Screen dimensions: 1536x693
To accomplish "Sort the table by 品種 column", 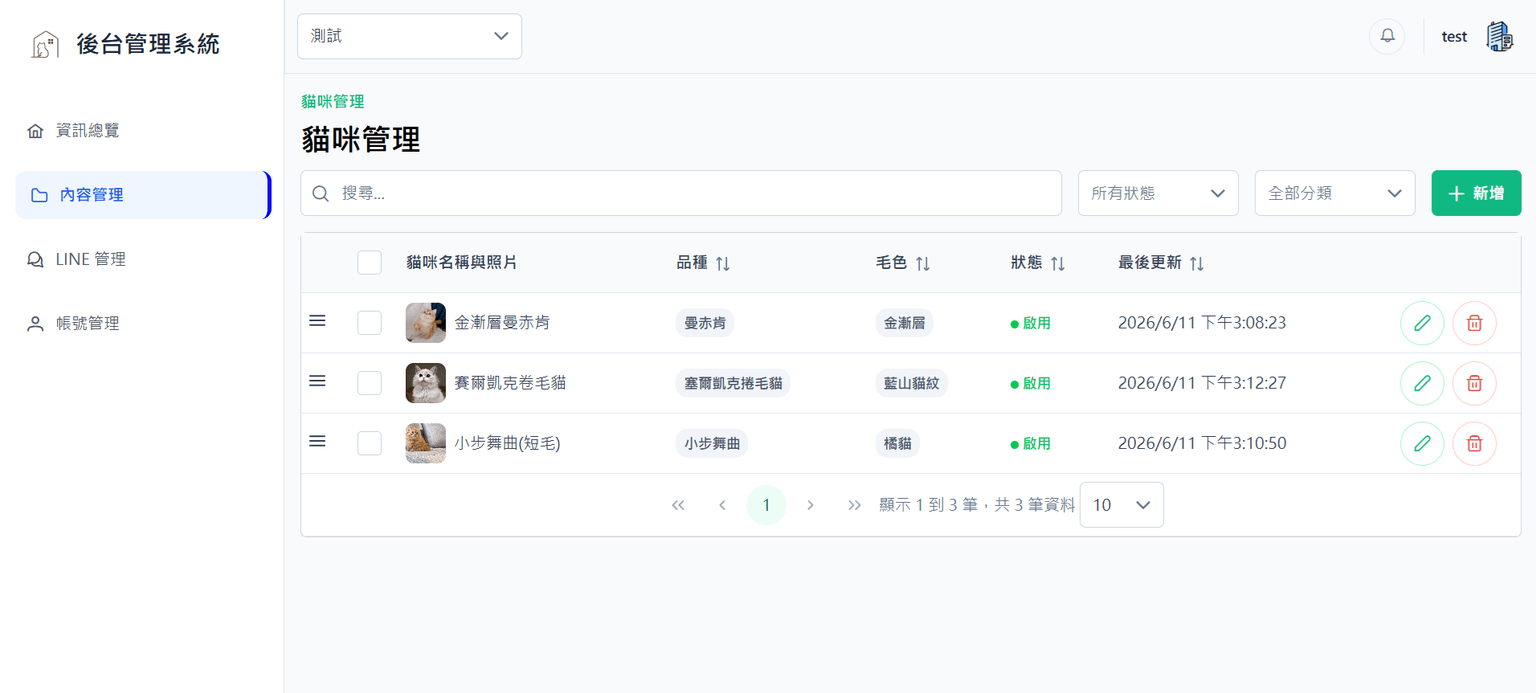I will [723, 263].
